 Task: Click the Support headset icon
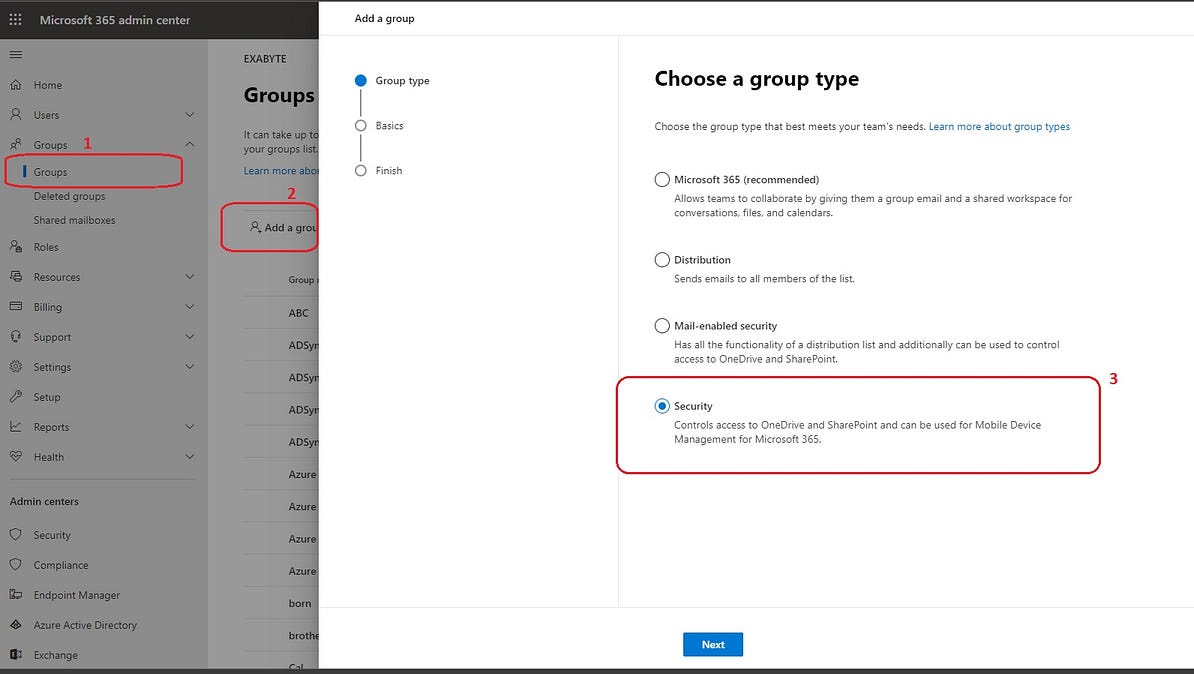click(15, 337)
